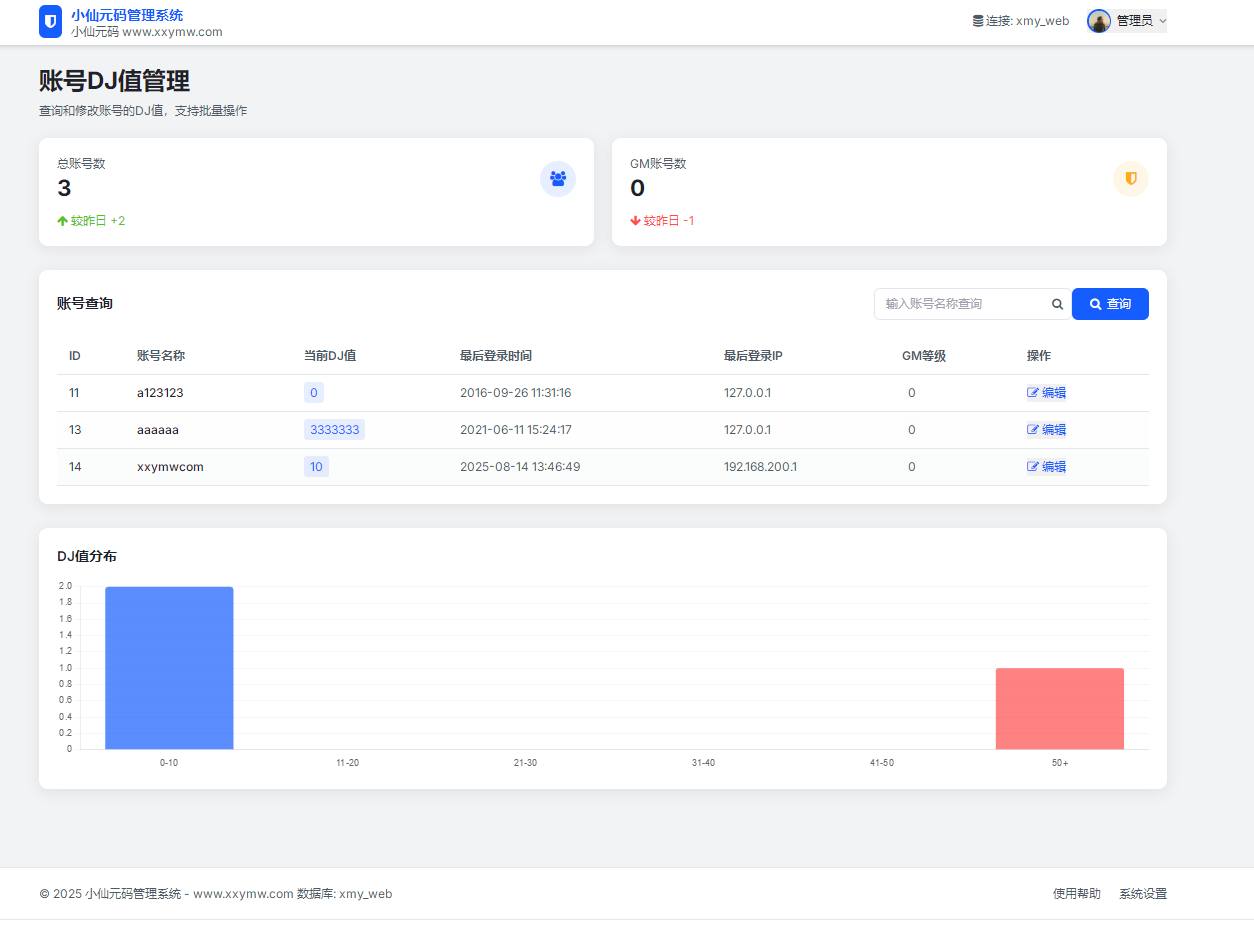Click DJ value badge 10
Image resolution: width=1254 pixels, height=936 pixels.
[316, 467]
